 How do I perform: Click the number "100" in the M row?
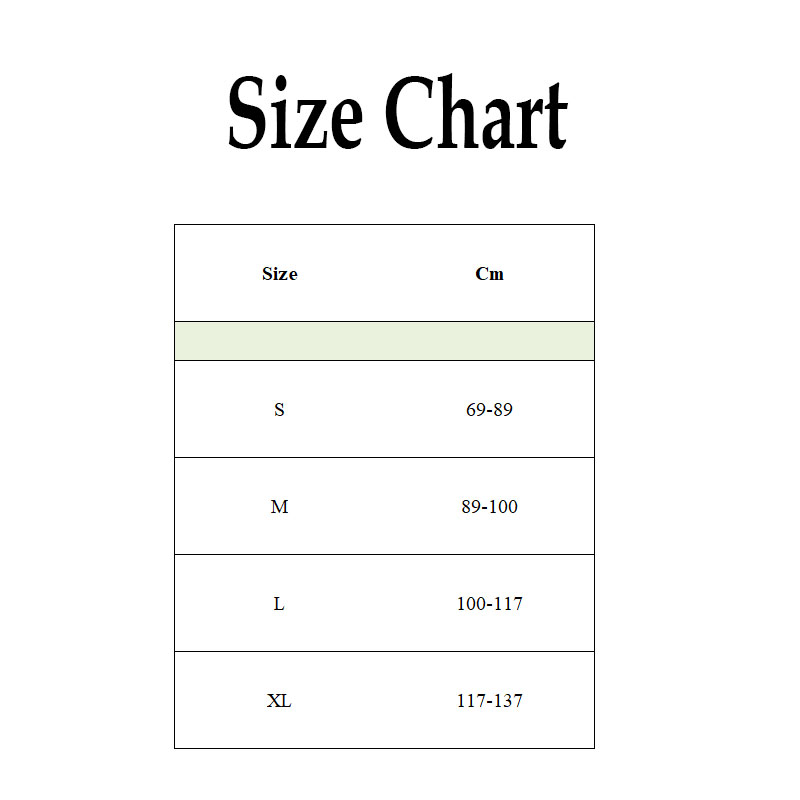[503, 507]
